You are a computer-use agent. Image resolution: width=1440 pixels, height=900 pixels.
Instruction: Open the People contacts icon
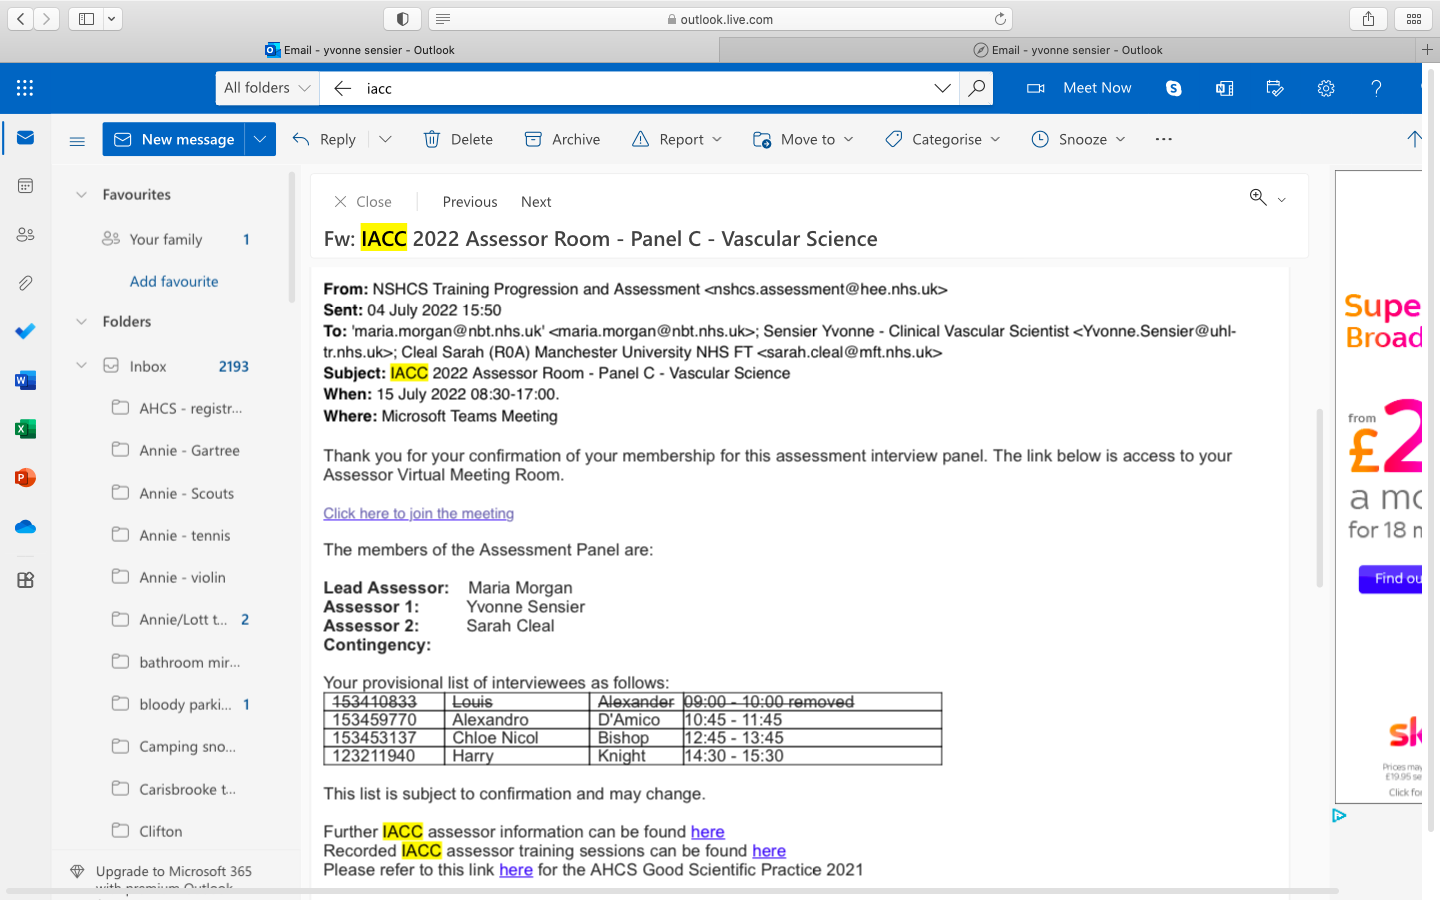click(x=25, y=234)
